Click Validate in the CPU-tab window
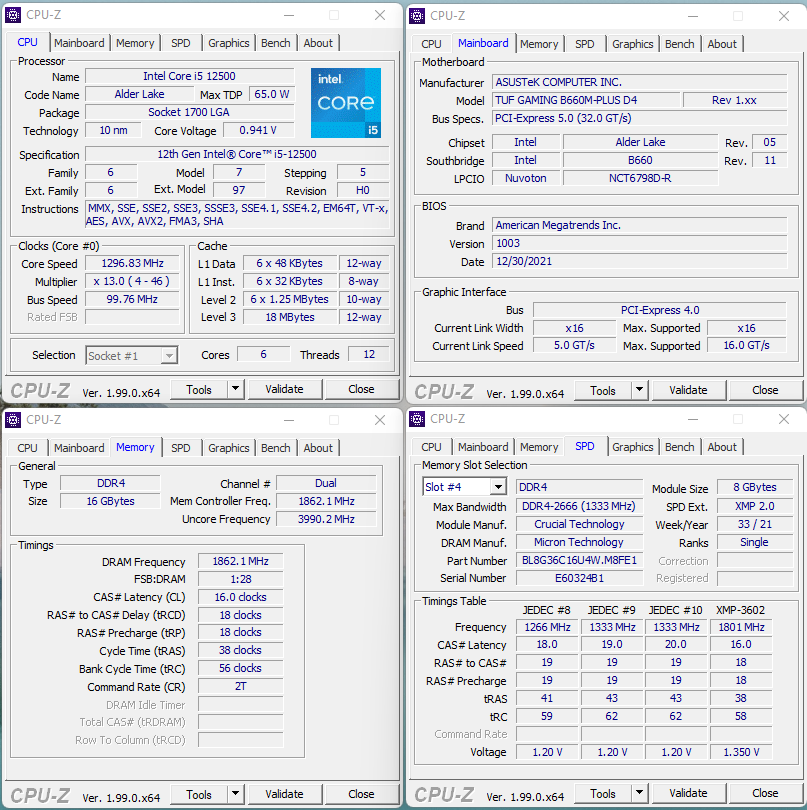The width and height of the screenshot is (807, 810). click(285, 389)
